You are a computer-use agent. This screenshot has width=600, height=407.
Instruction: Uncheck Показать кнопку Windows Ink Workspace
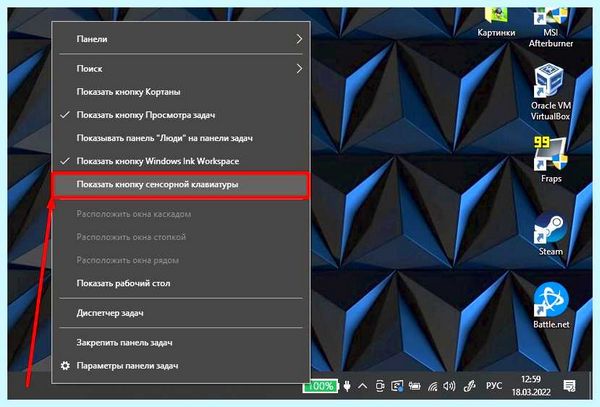(x=181, y=161)
